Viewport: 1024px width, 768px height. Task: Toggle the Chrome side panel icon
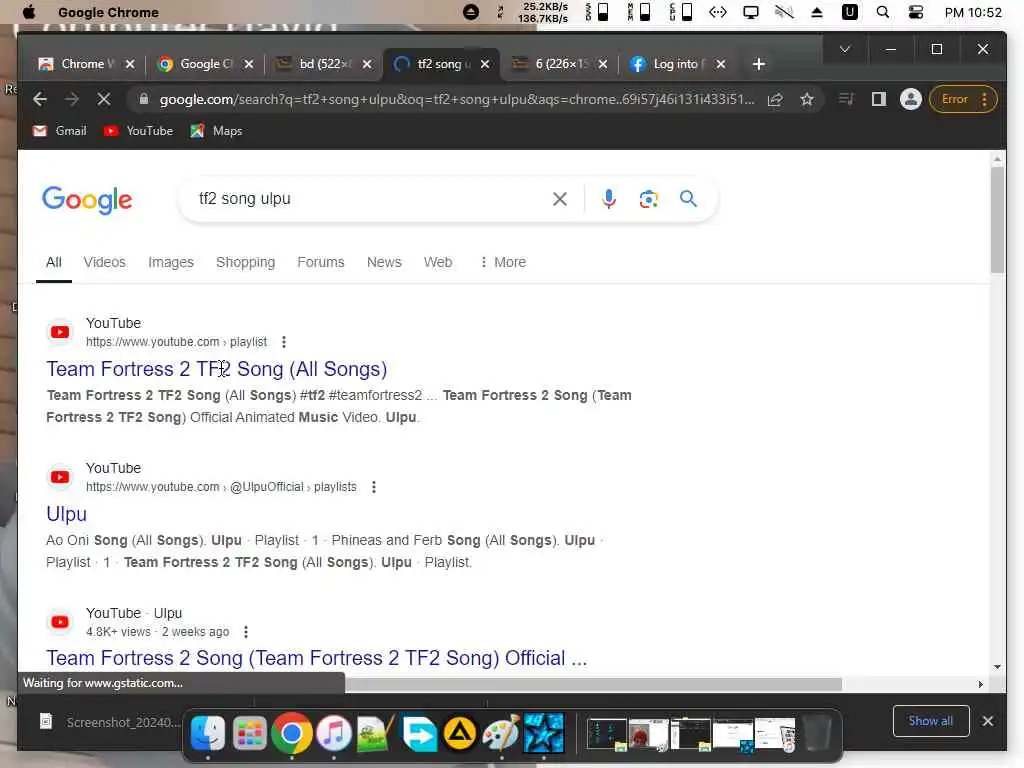pos(878,99)
